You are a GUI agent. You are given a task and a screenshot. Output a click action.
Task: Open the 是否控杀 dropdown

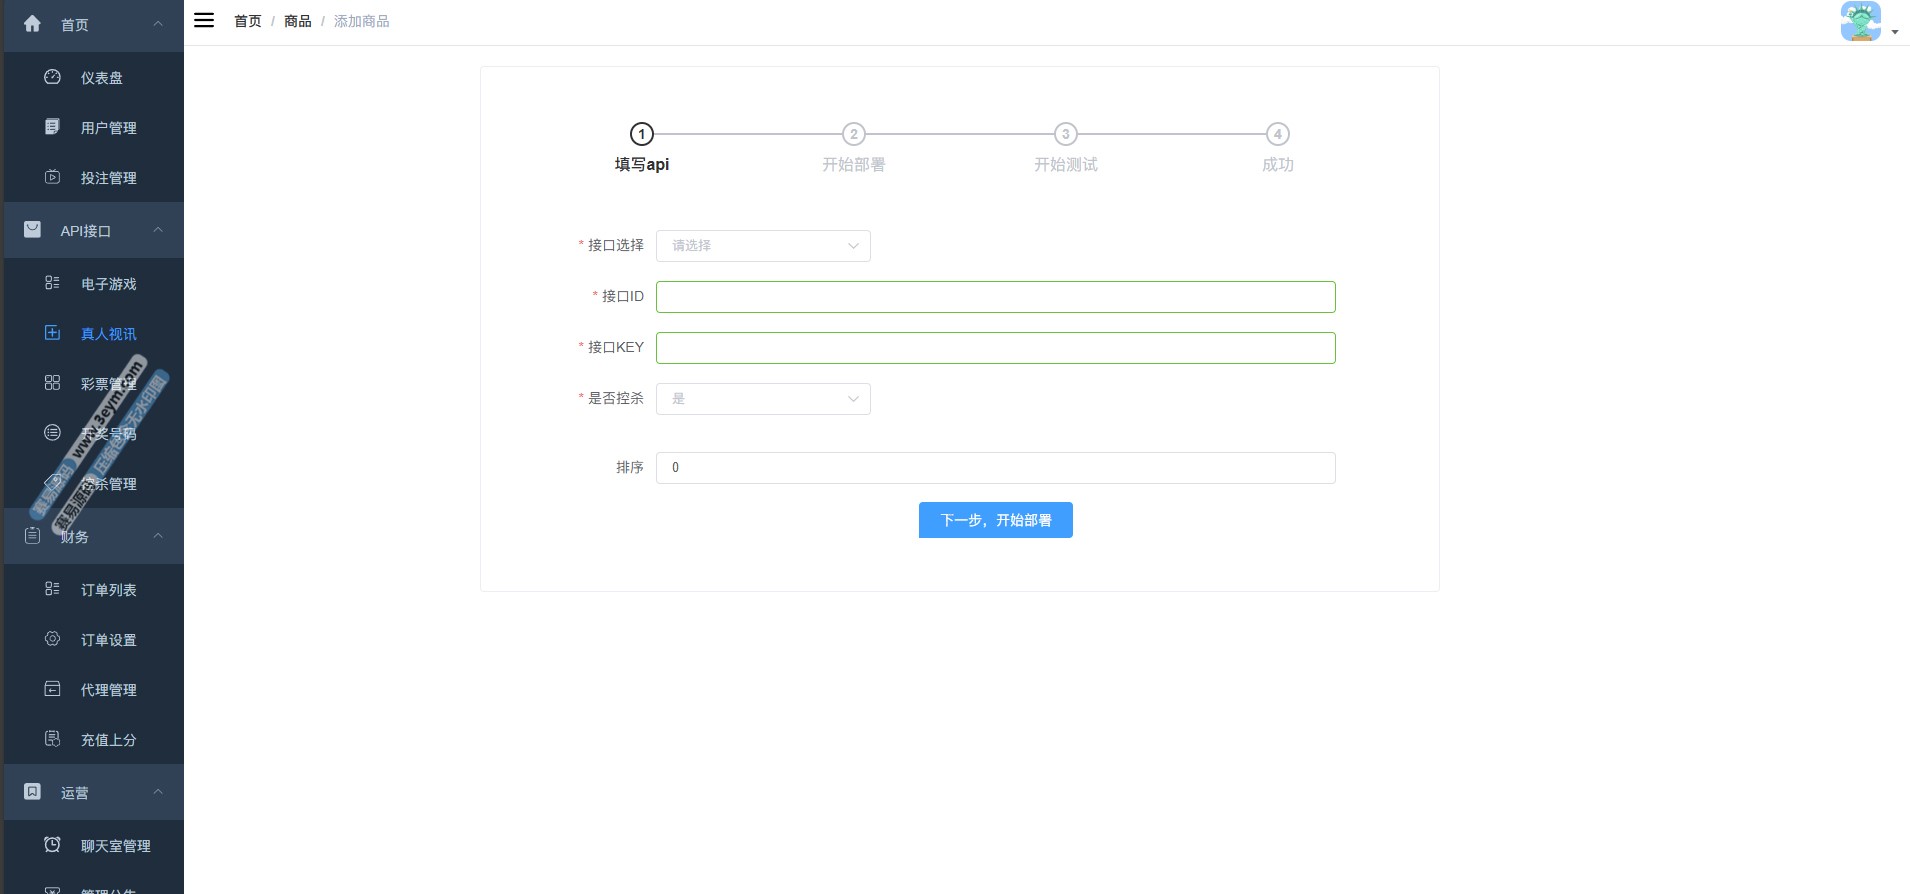click(762, 399)
